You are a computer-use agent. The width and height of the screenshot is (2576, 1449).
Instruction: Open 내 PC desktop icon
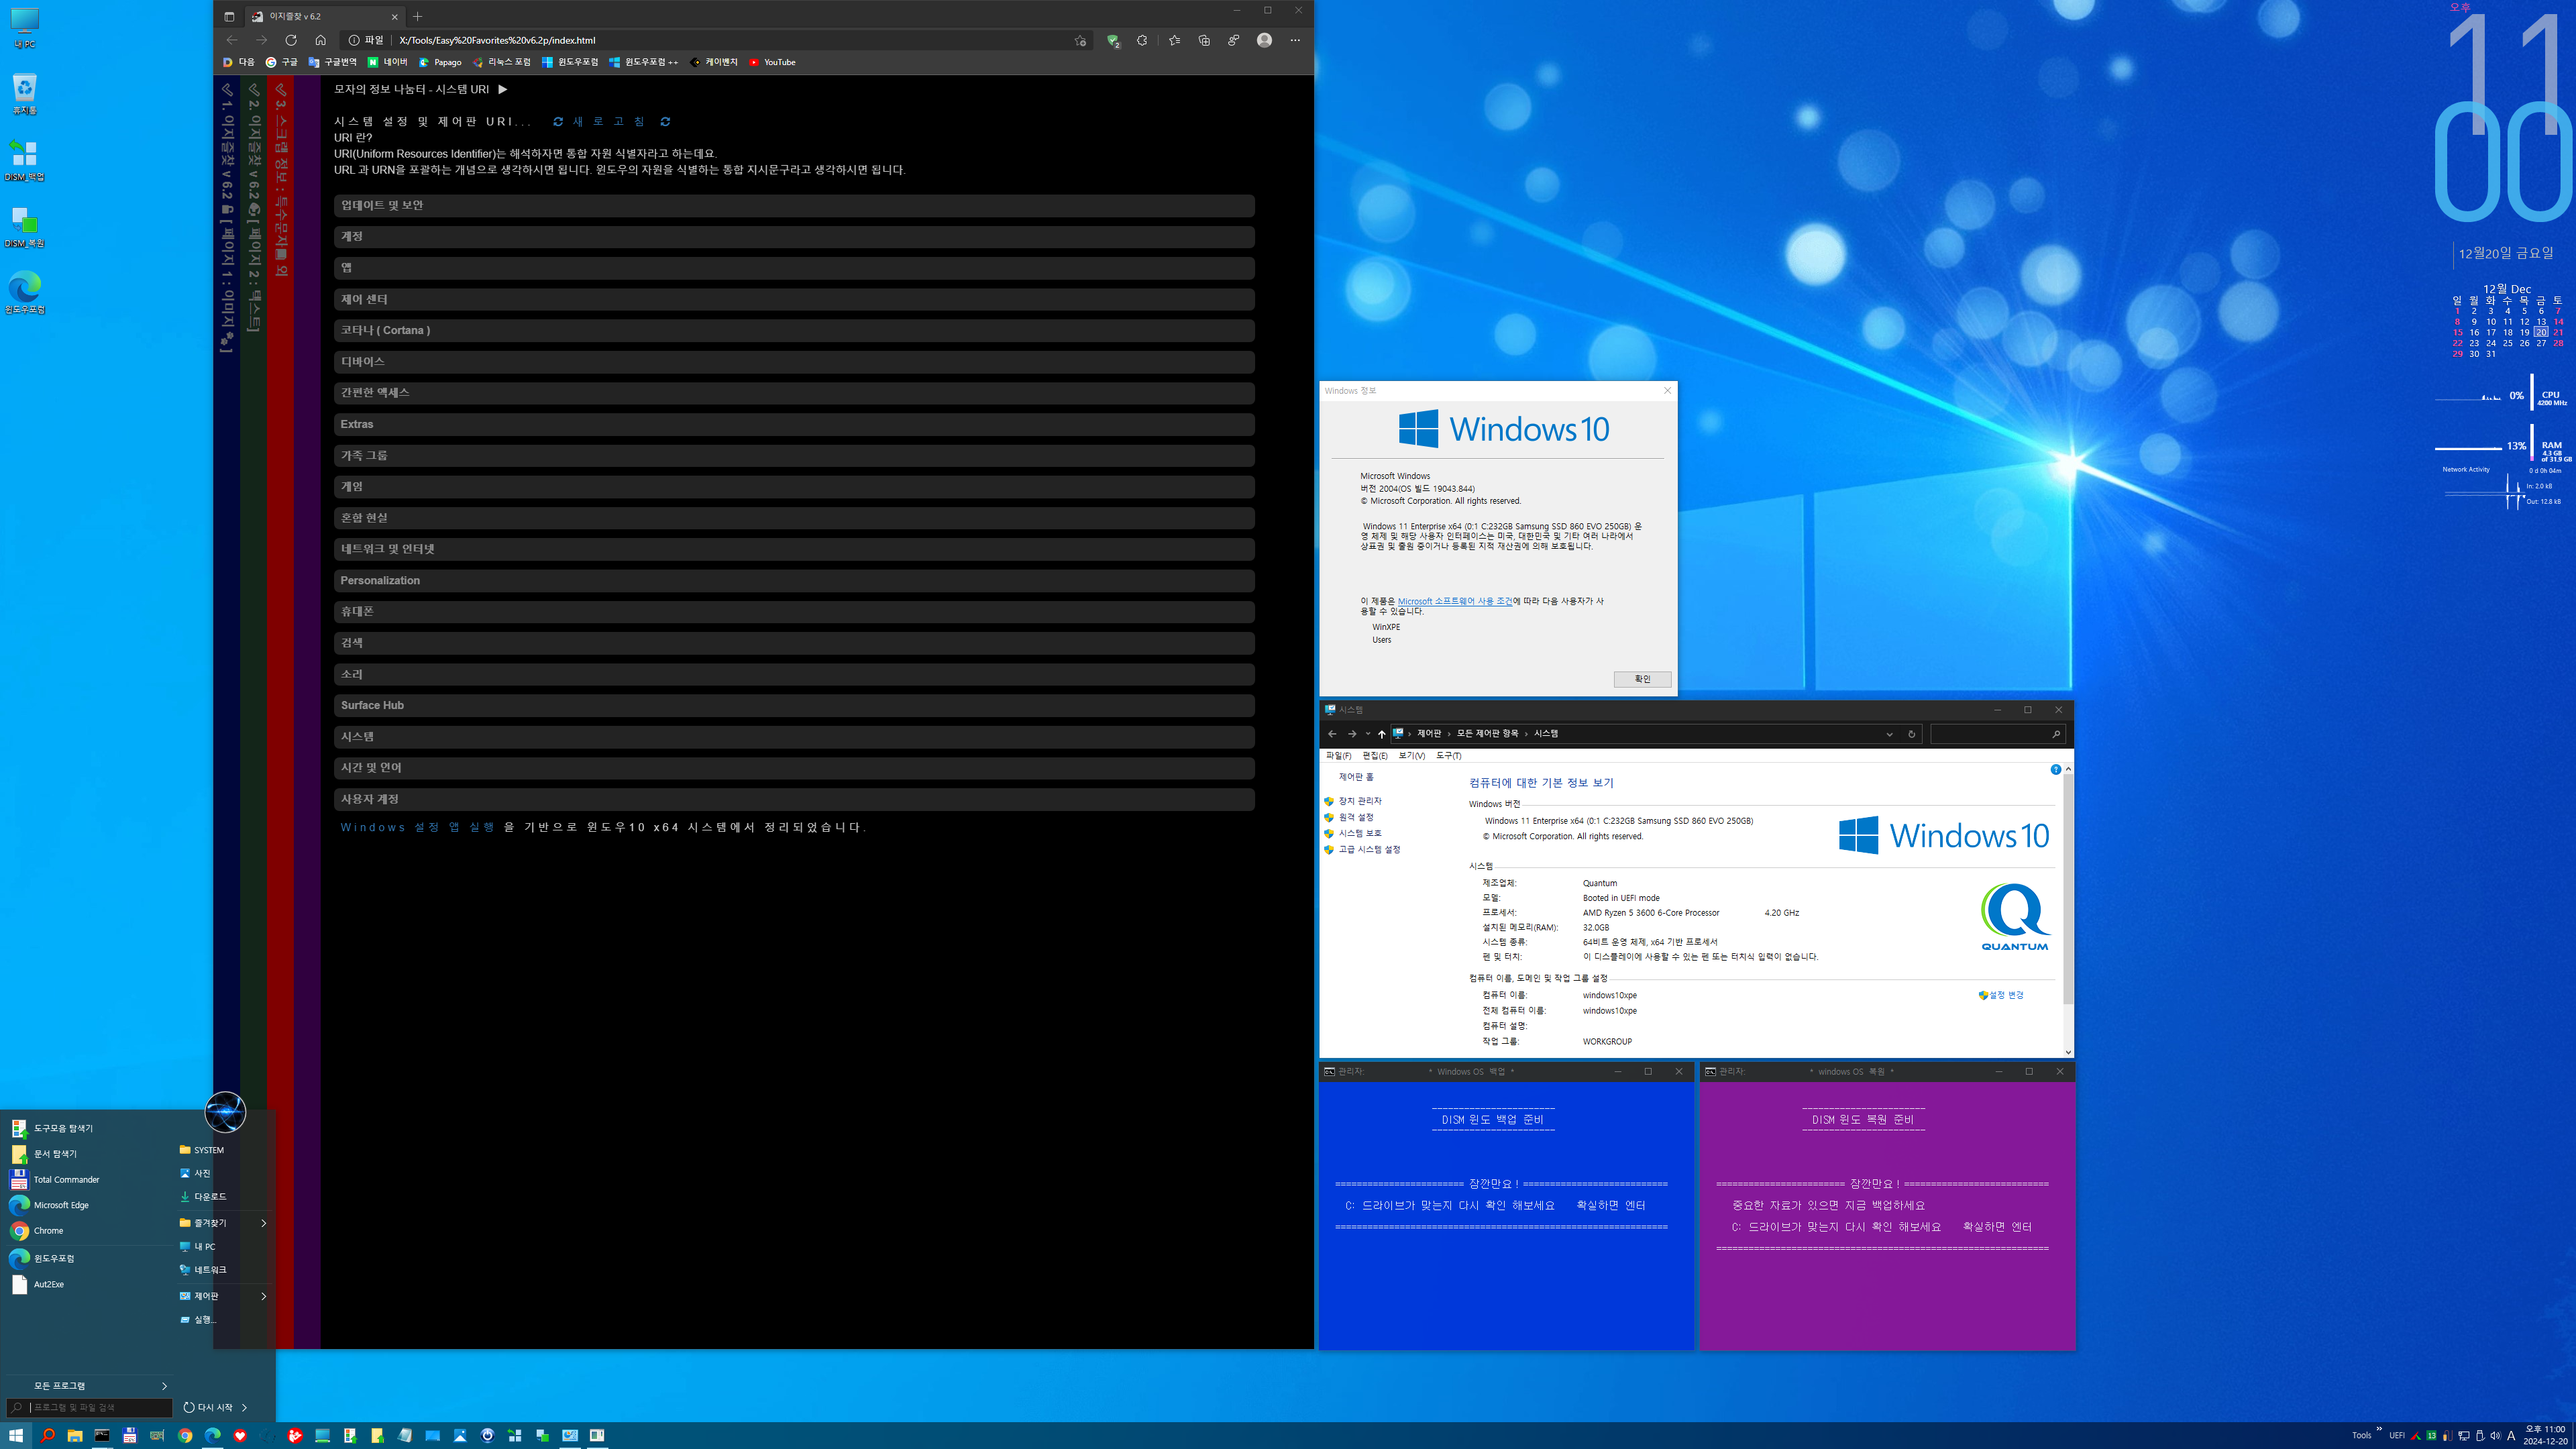[x=24, y=28]
